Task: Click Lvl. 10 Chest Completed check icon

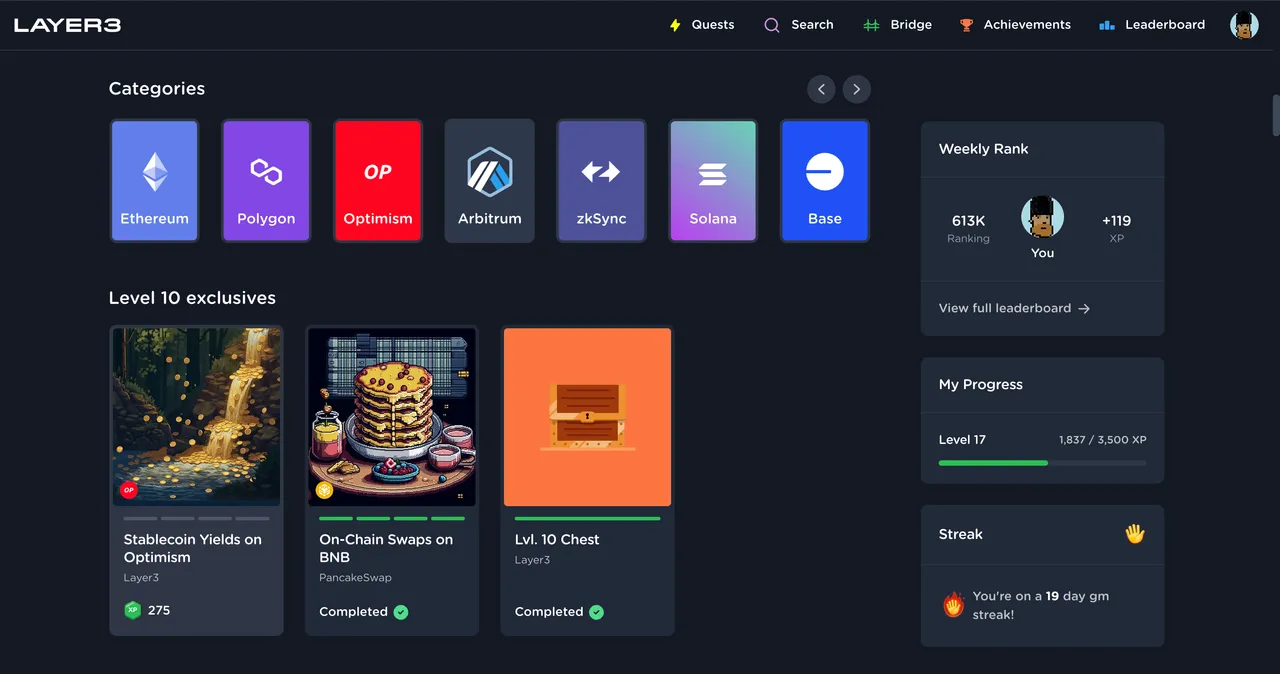Action: (x=596, y=612)
